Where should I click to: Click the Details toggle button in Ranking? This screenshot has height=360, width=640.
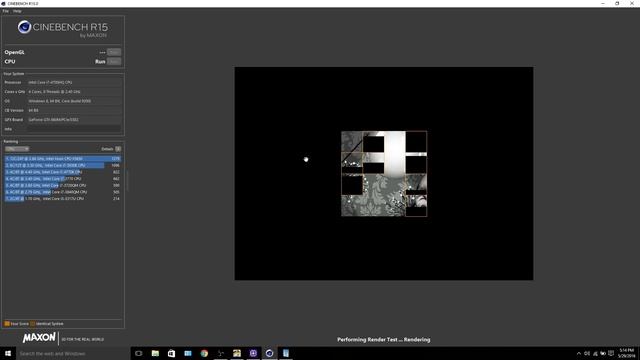118,149
